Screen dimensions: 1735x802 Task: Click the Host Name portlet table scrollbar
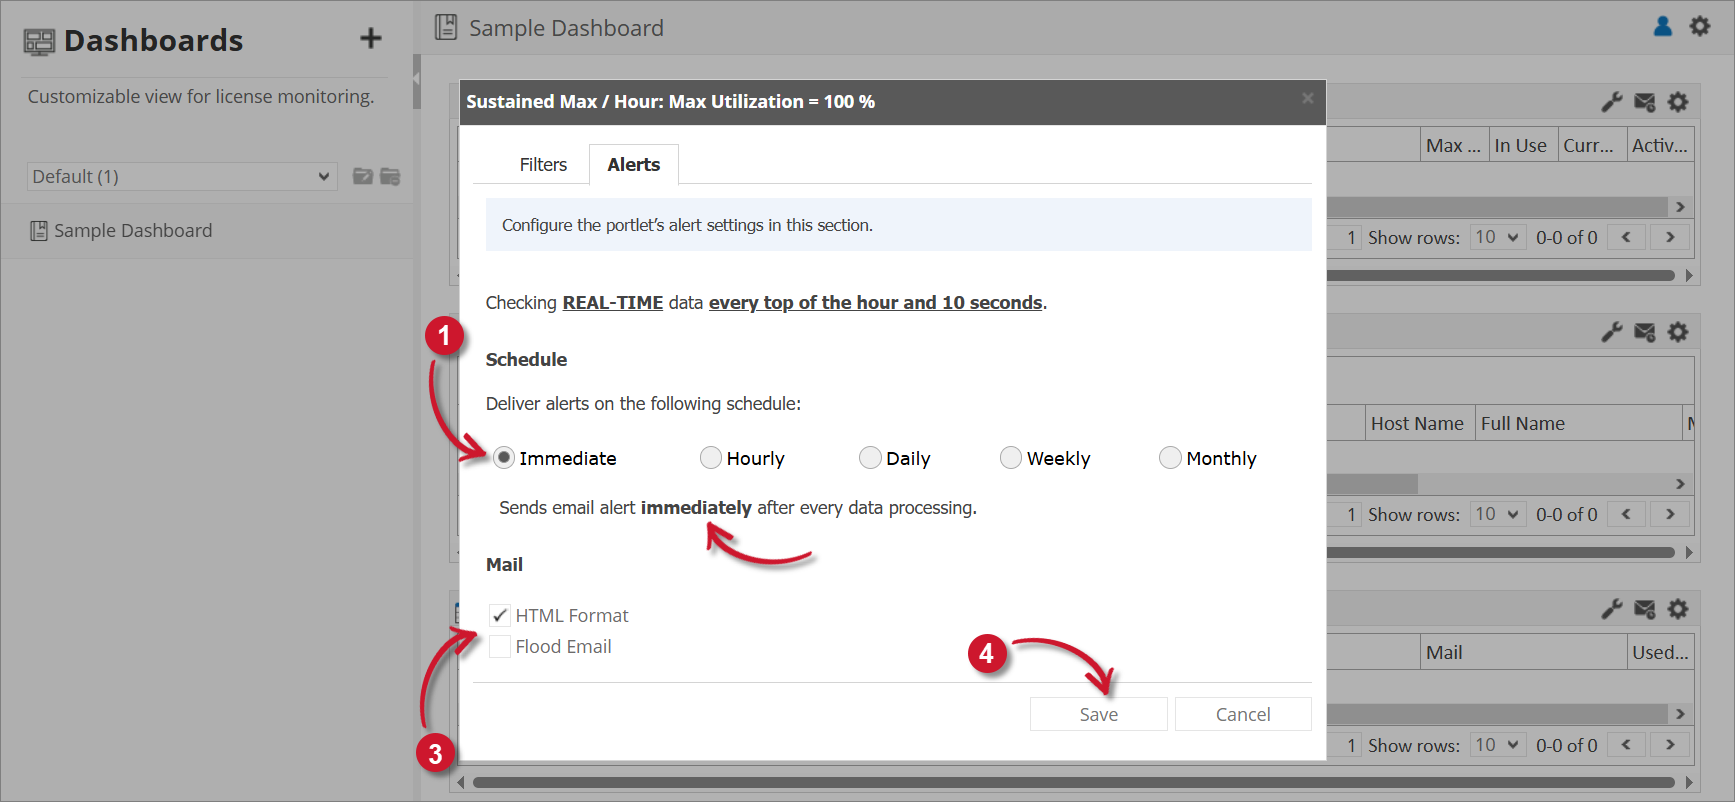tap(1372, 483)
